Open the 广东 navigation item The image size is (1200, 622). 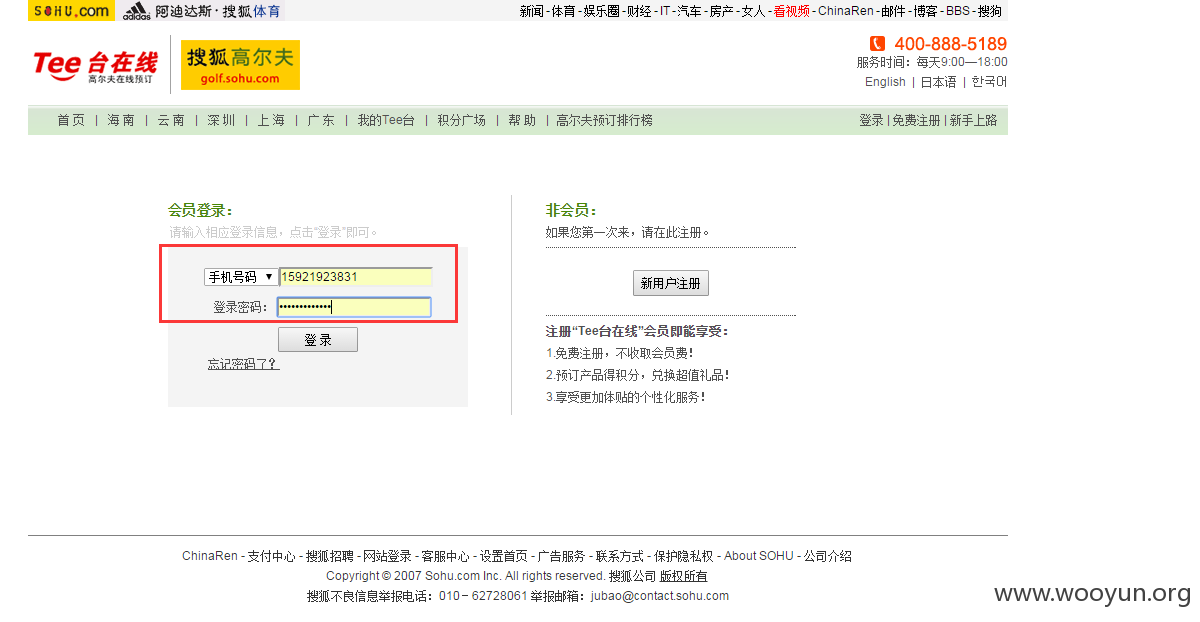321,120
